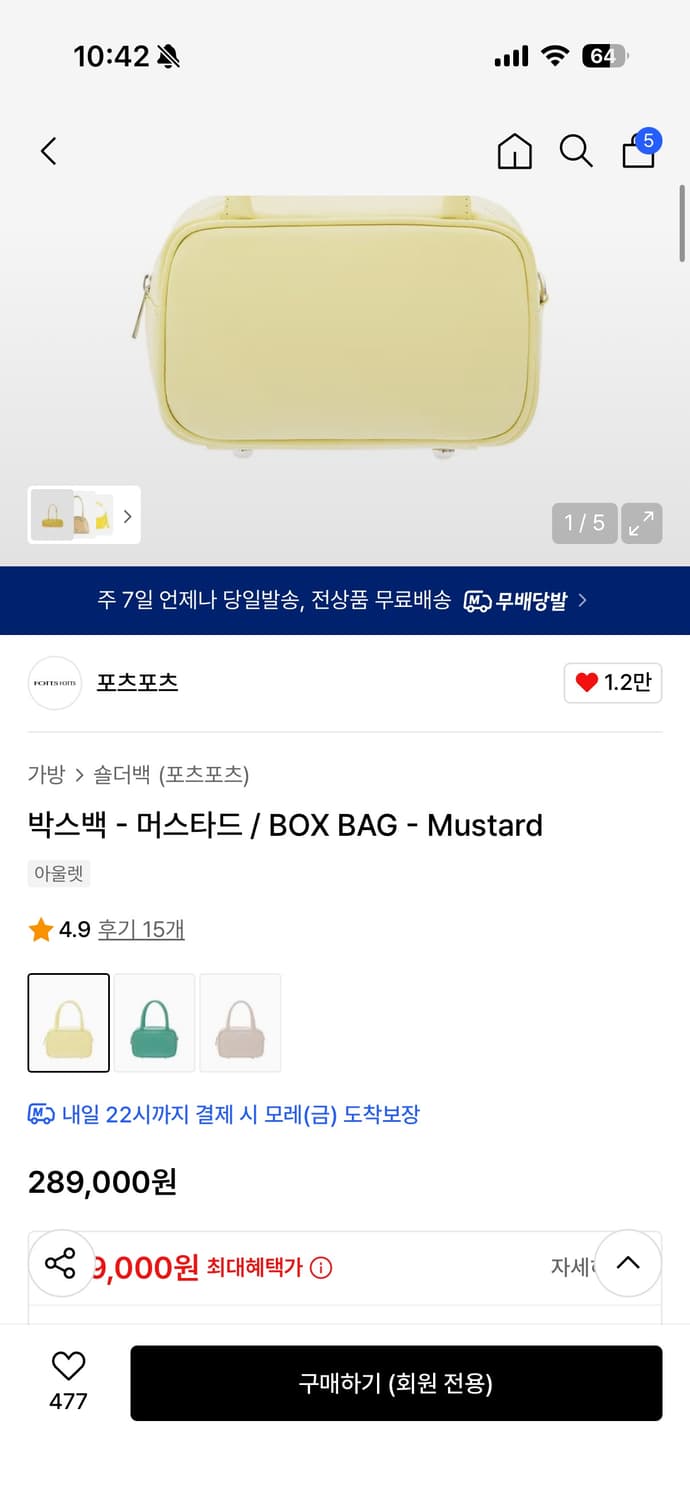Select the mustard yellow color option
The height and width of the screenshot is (1500, 690).
(x=69, y=1022)
